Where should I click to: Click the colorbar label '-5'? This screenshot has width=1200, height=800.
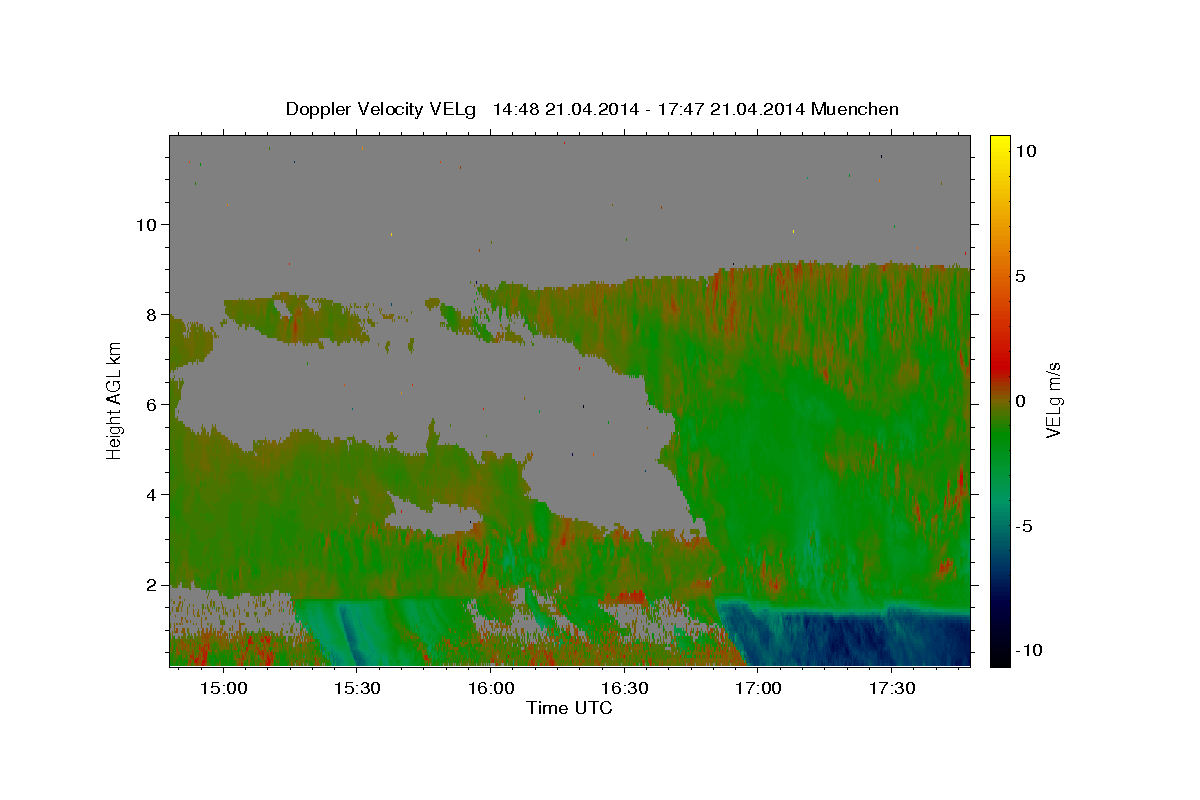pyautogui.click(x=1024, y=525)
